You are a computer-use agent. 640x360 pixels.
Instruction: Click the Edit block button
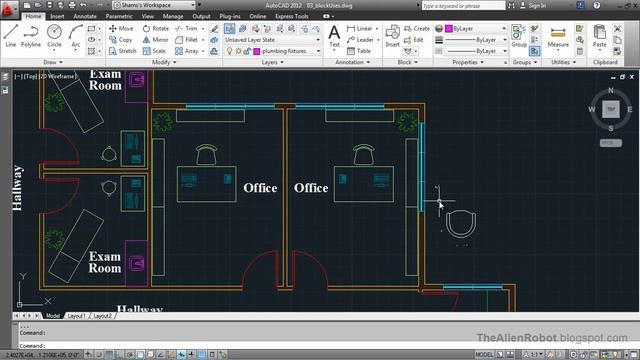pyautogui.click(x=413, y=40)
